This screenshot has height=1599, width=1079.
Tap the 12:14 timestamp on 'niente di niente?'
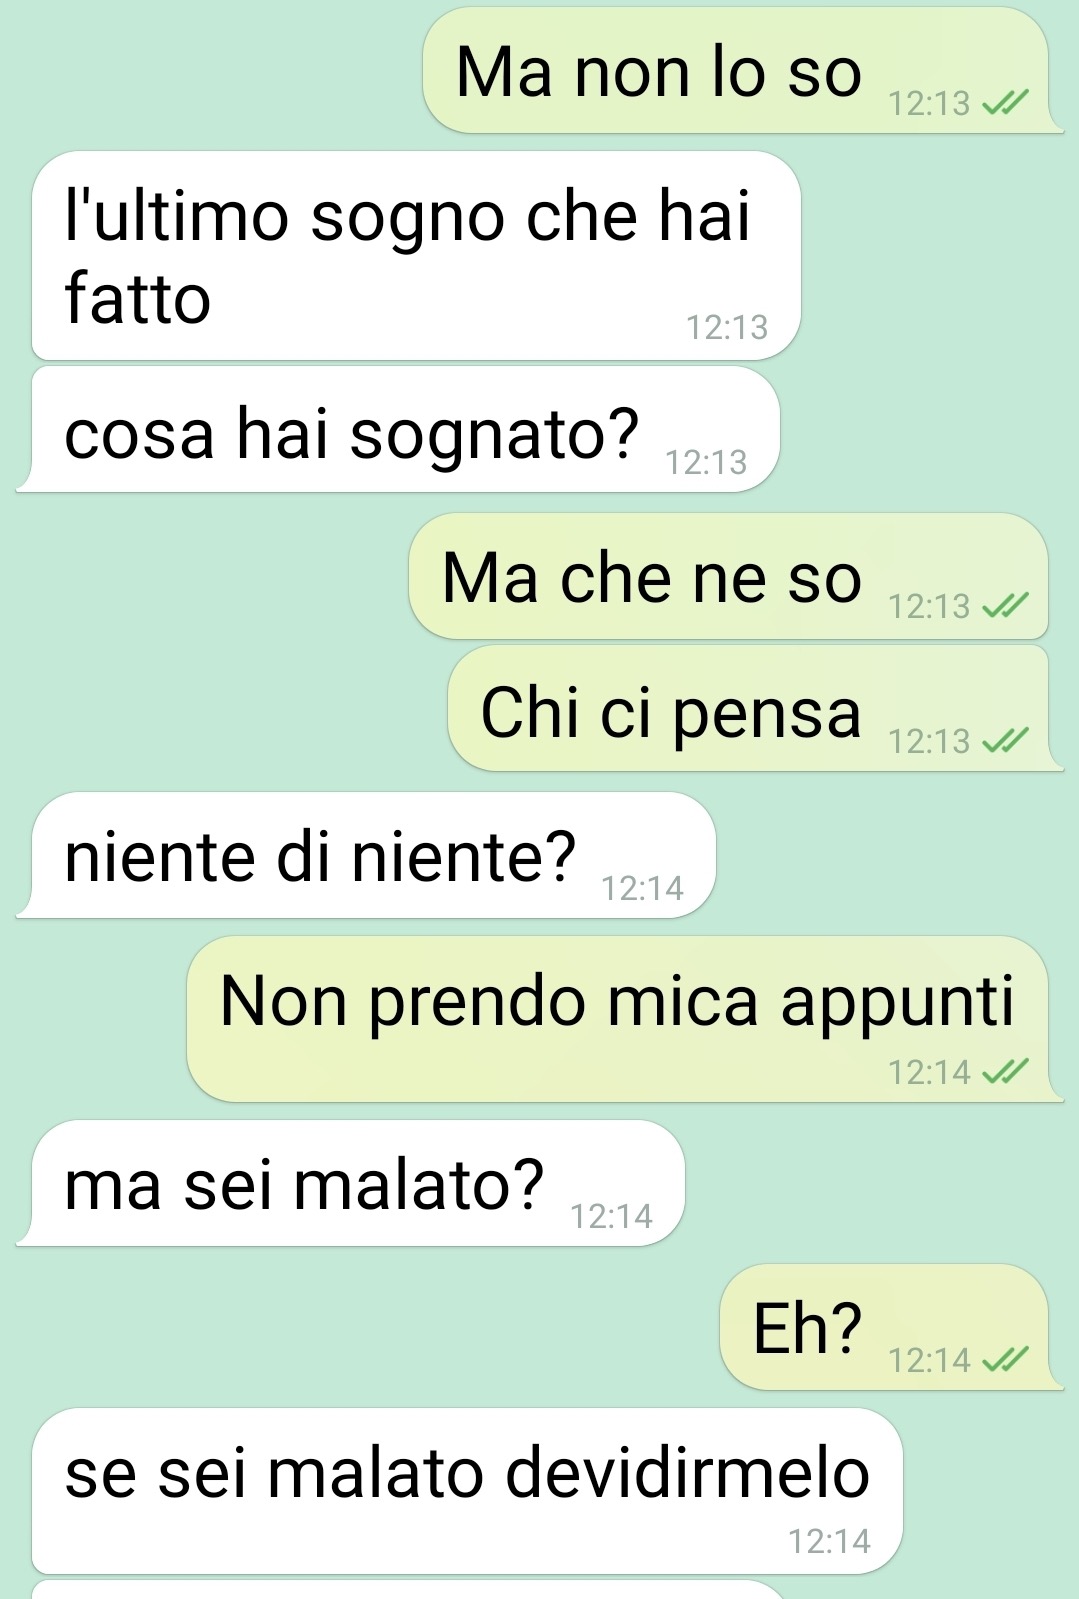[x=643, y=888]
